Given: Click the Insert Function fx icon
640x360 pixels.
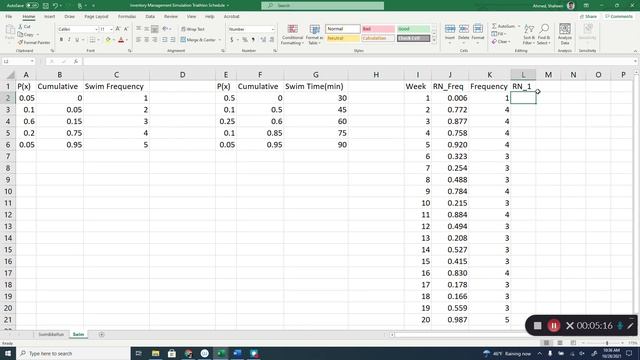Looking at the screenshot, I should [x=76, y=61].
